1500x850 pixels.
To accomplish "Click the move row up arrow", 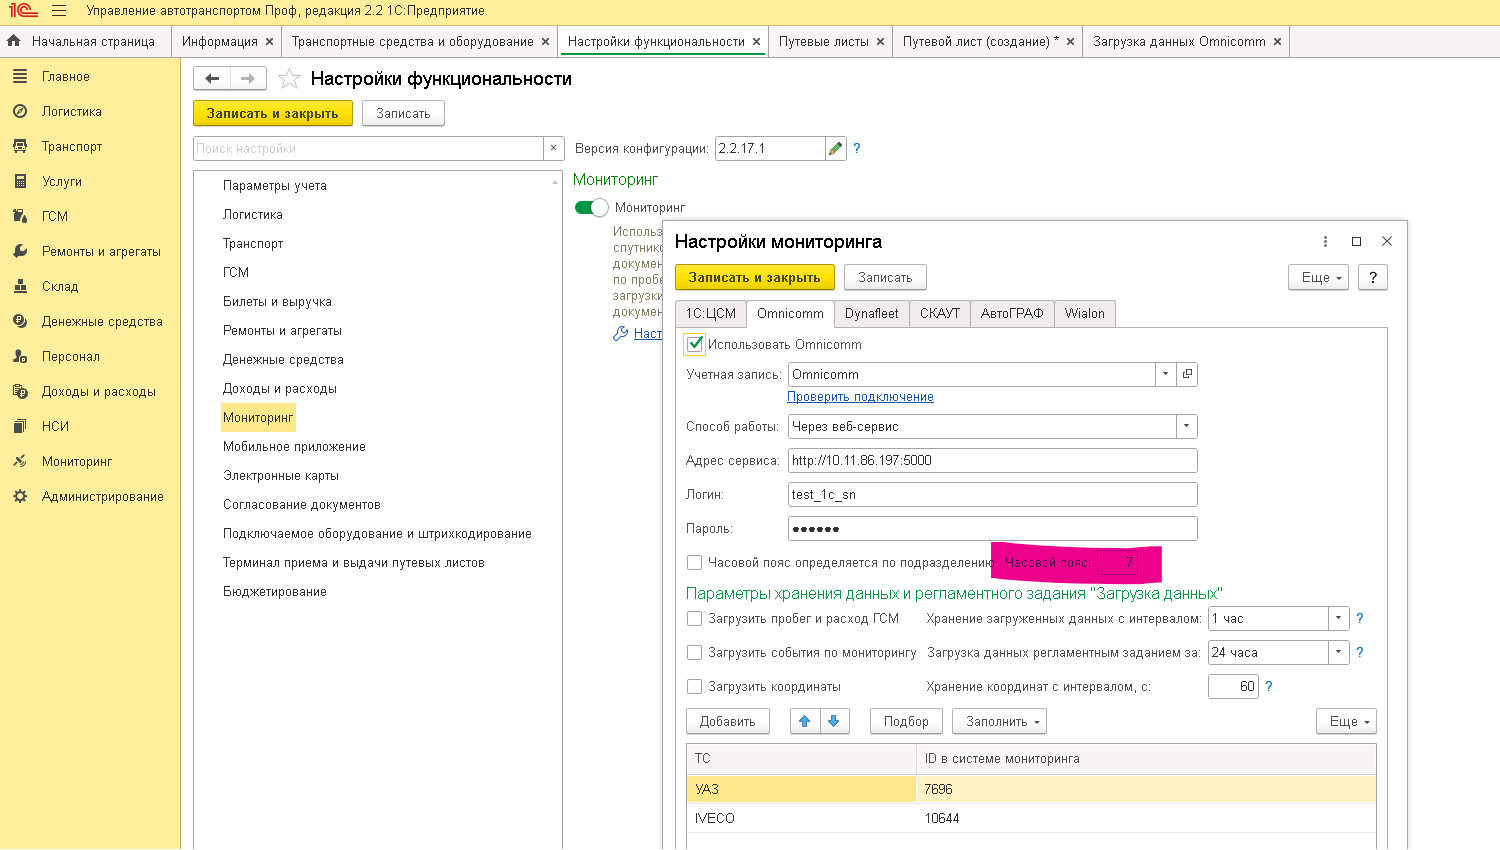I will pos(805,721).
